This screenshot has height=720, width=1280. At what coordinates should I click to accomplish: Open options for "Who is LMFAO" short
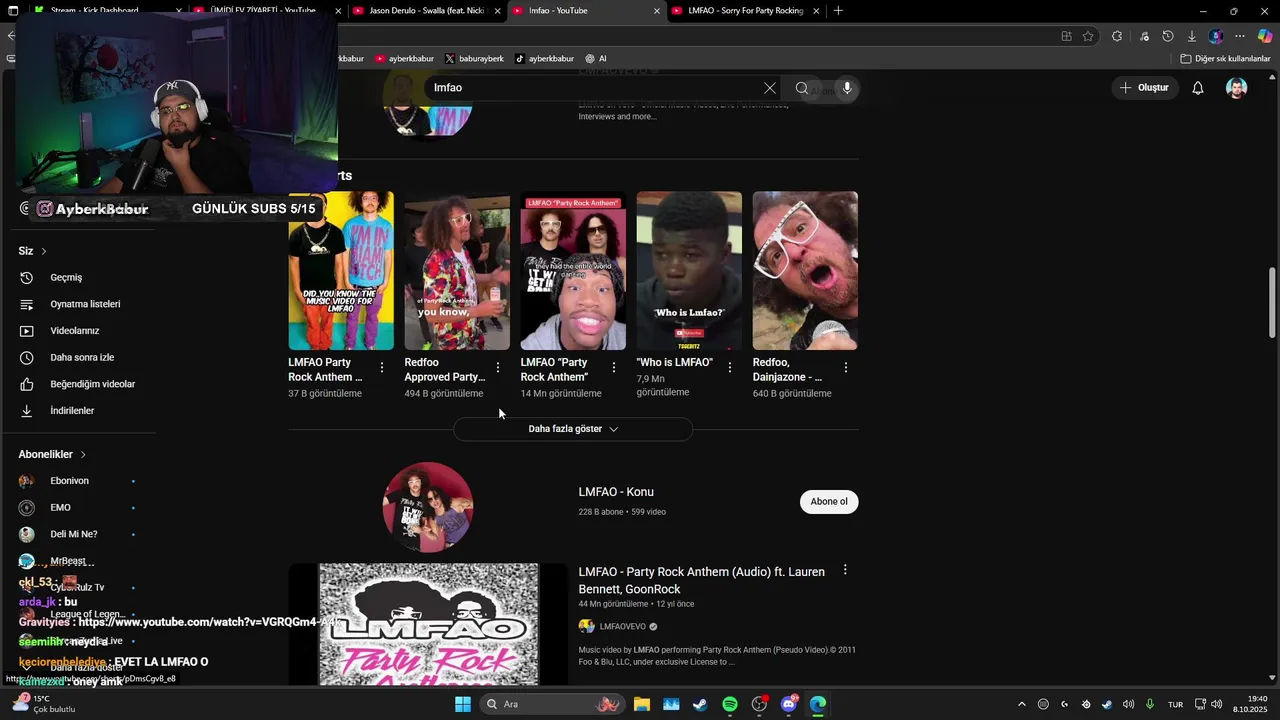730,368
